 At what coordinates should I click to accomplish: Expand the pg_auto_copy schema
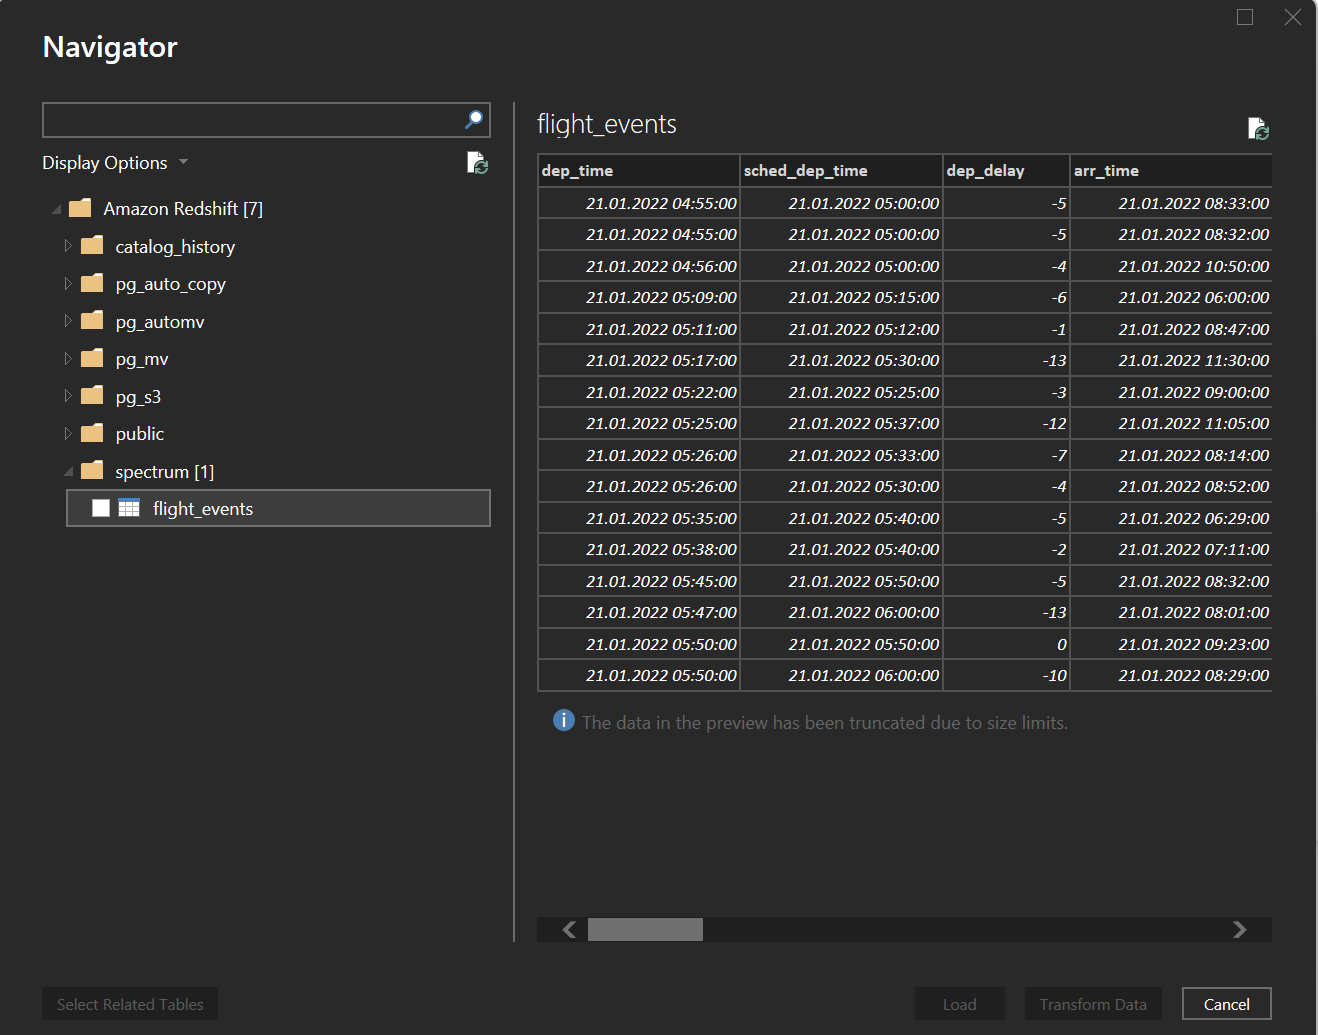pyautogui.click(x=68, y=284)
